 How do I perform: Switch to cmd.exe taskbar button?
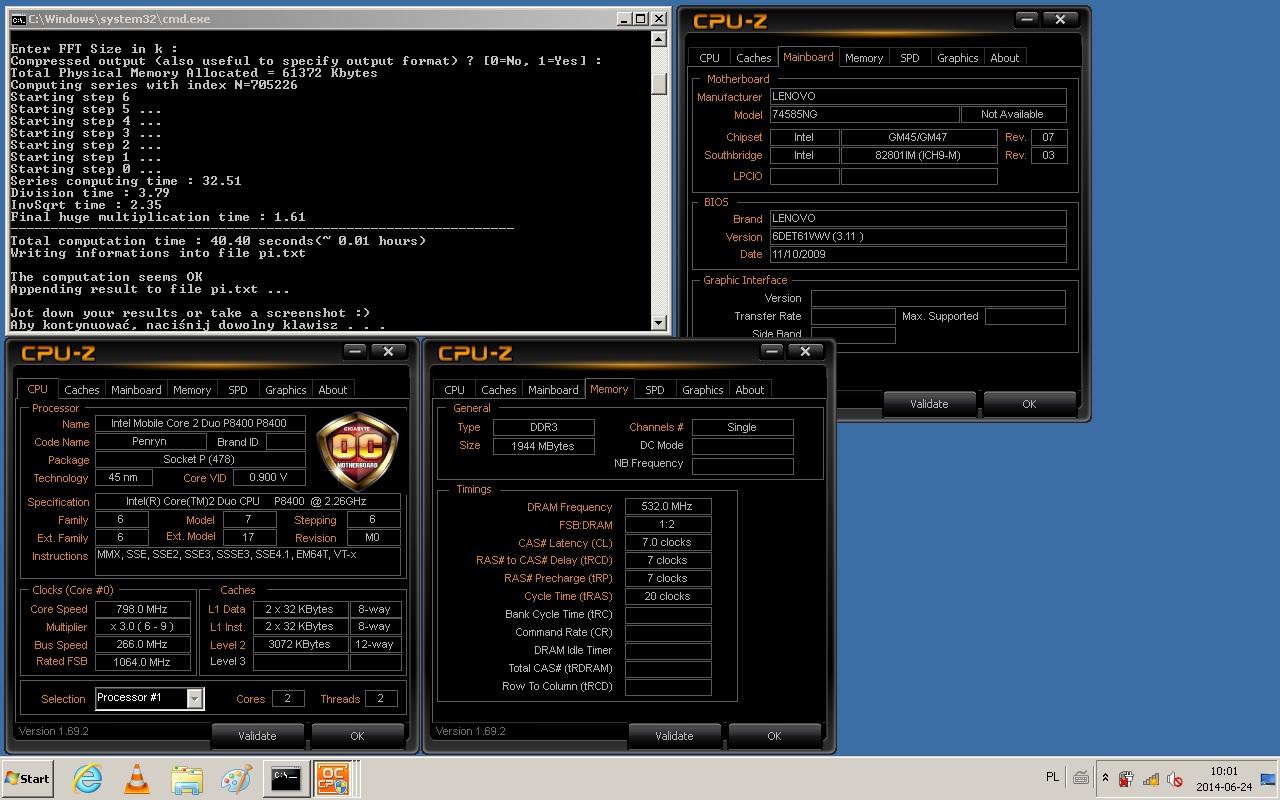[287, 779]
